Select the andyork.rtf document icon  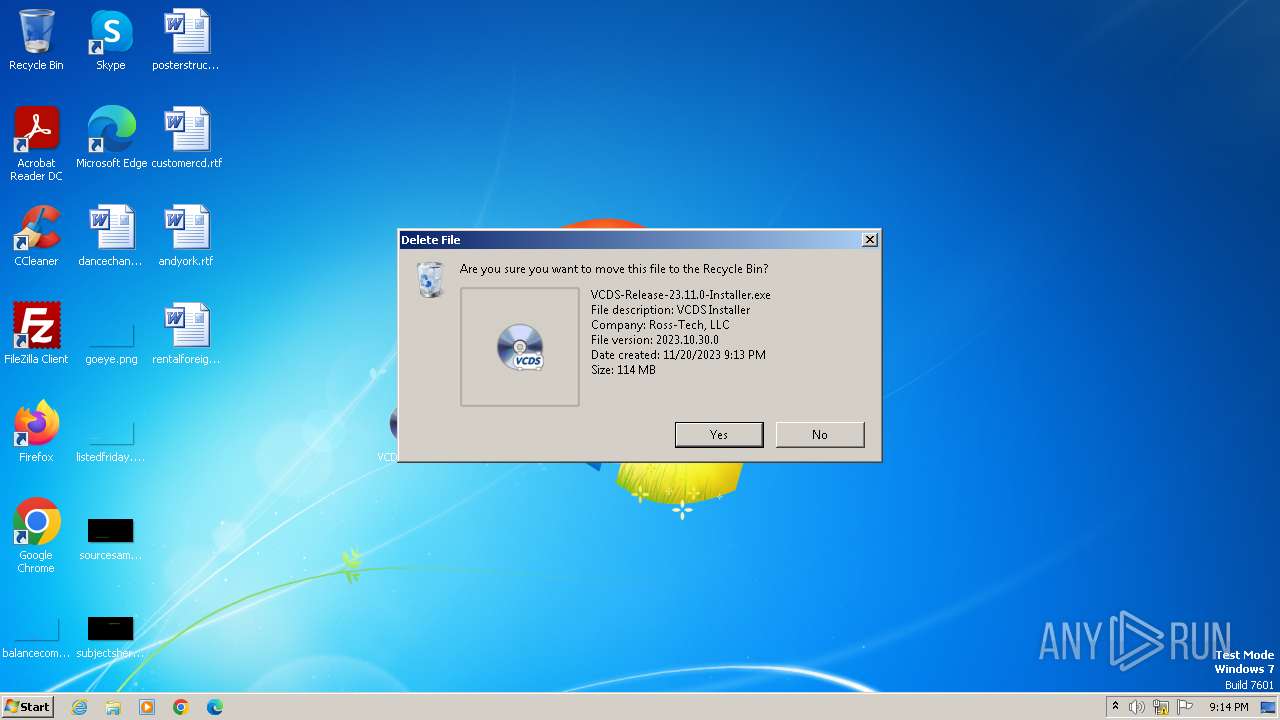(x=186, y=236)
